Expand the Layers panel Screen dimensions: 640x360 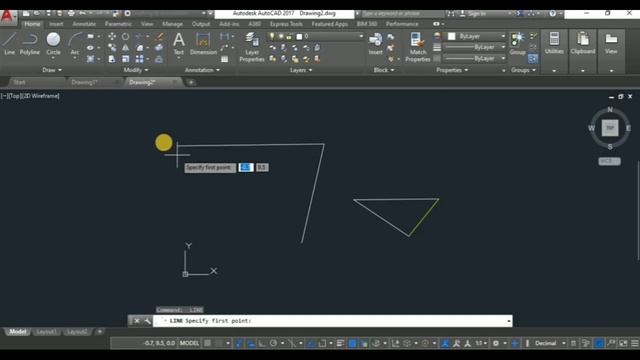[x=301, y=70]
